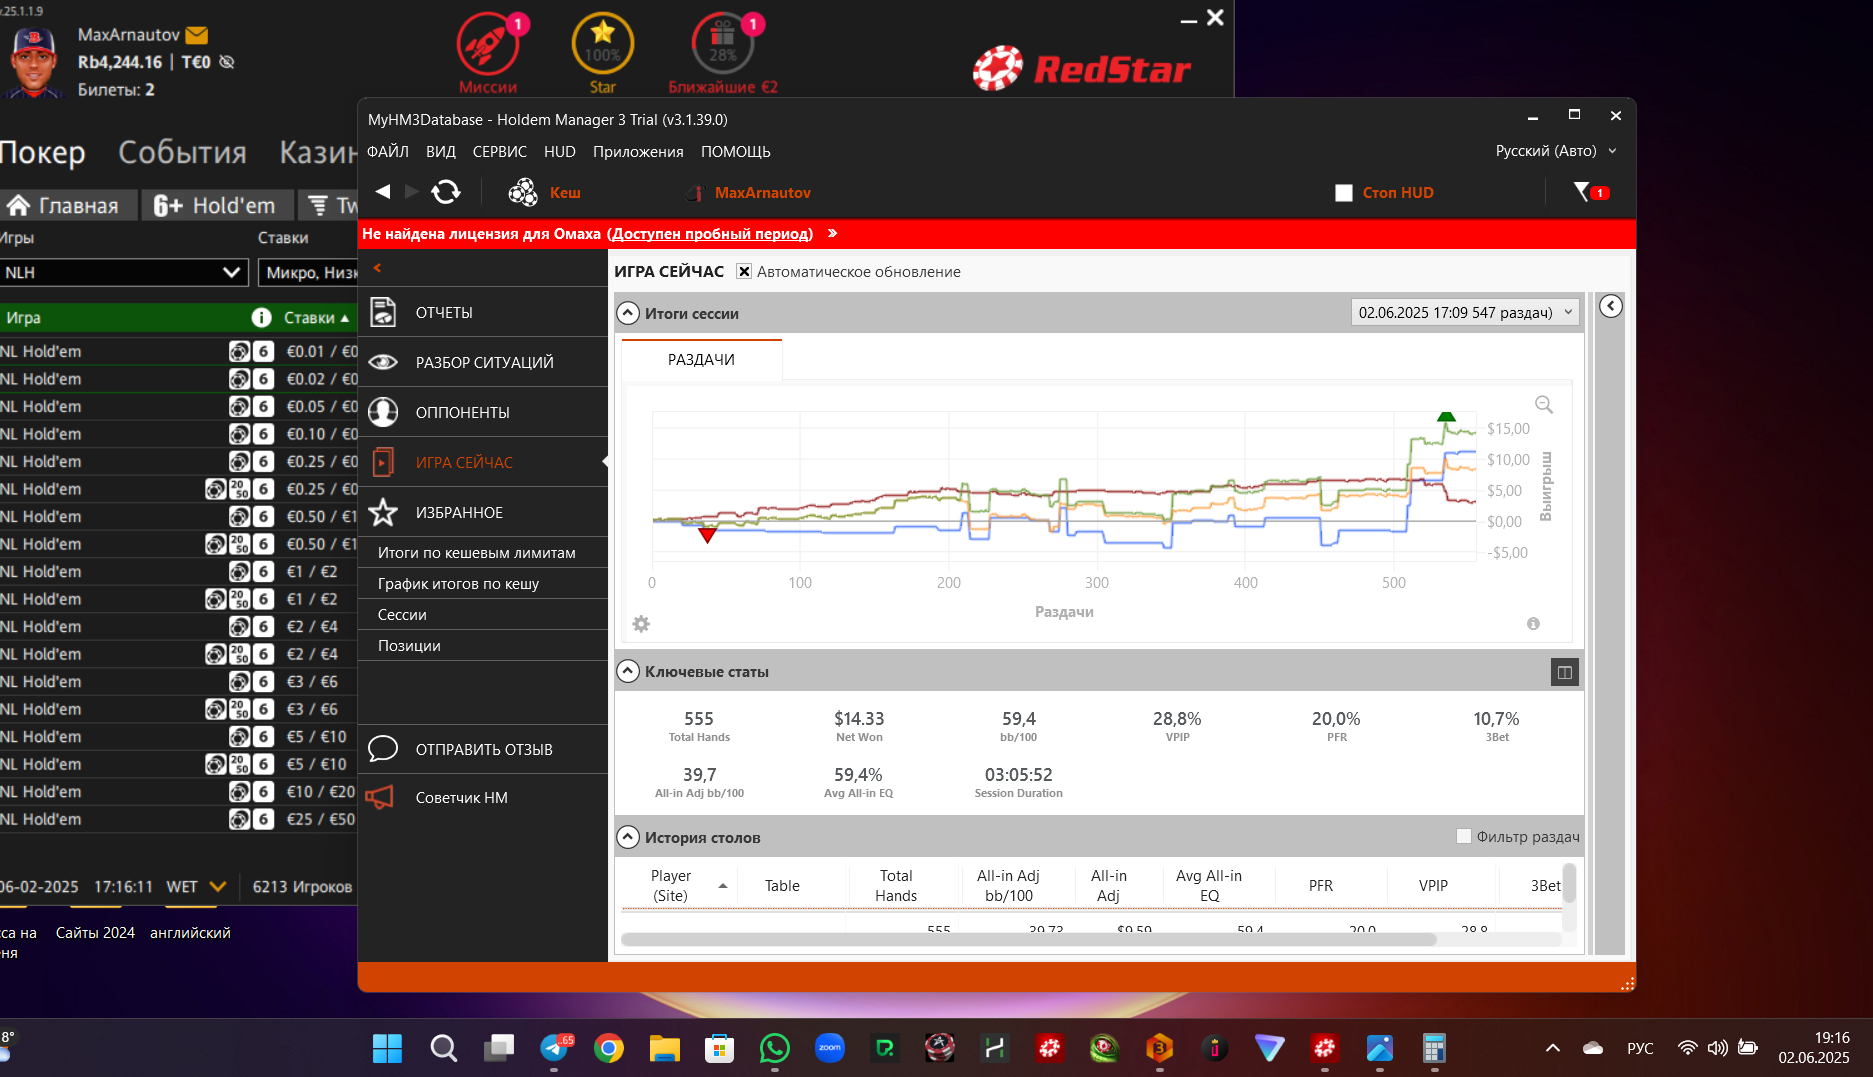The image size is (1873, 1077).
Task: Open the taskbar Calculator app
Action: tap(1434, 1048)
